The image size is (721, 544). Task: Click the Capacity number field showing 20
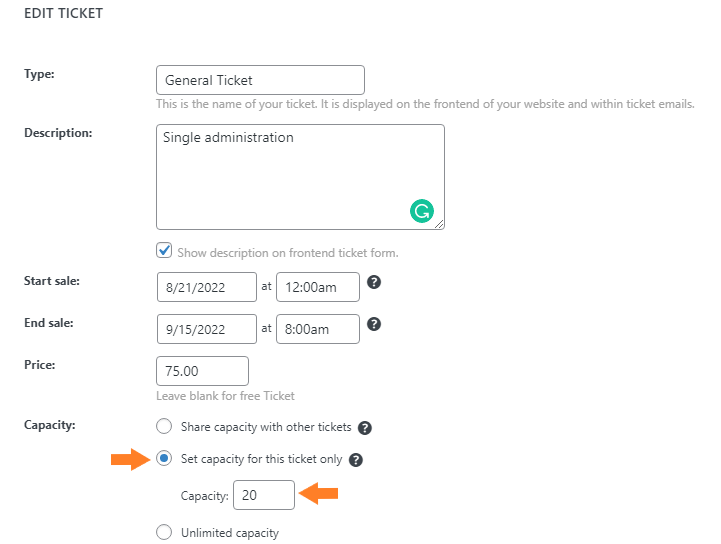[x=264, y=495]
